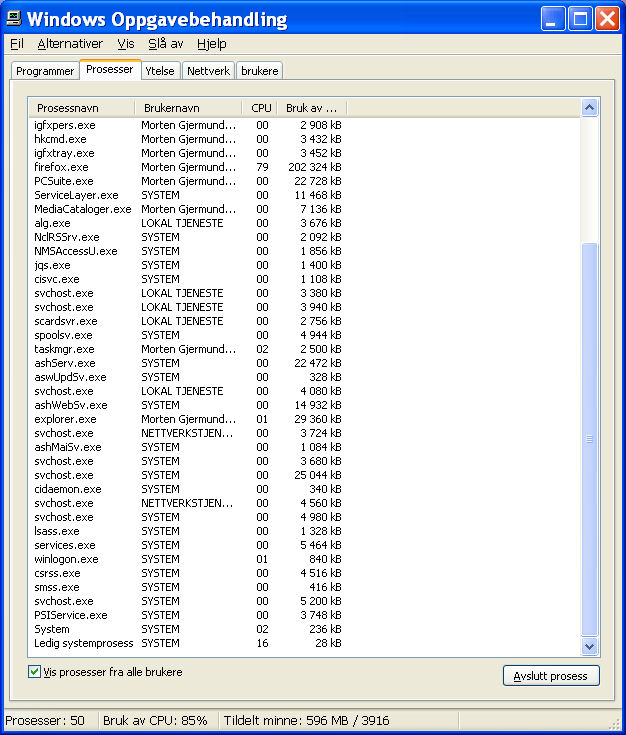This screenshot has width=626, height=735.
Task: Select the Prosesser tab
Action: (110, 69)
